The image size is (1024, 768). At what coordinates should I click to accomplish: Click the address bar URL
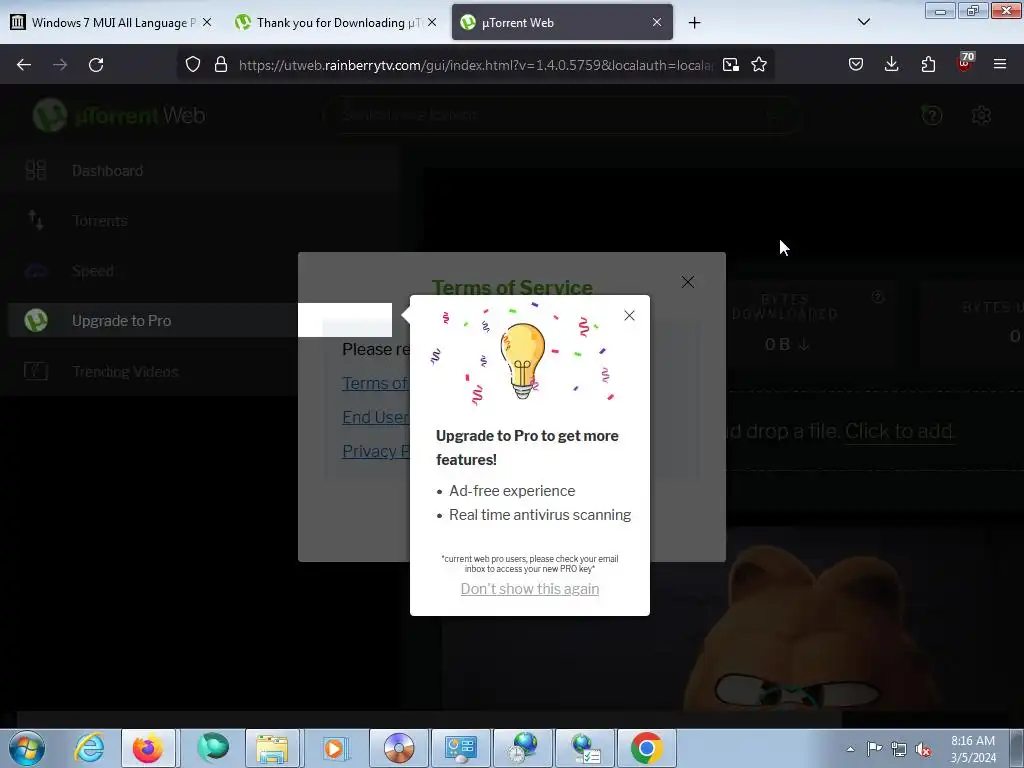(475, 65)
